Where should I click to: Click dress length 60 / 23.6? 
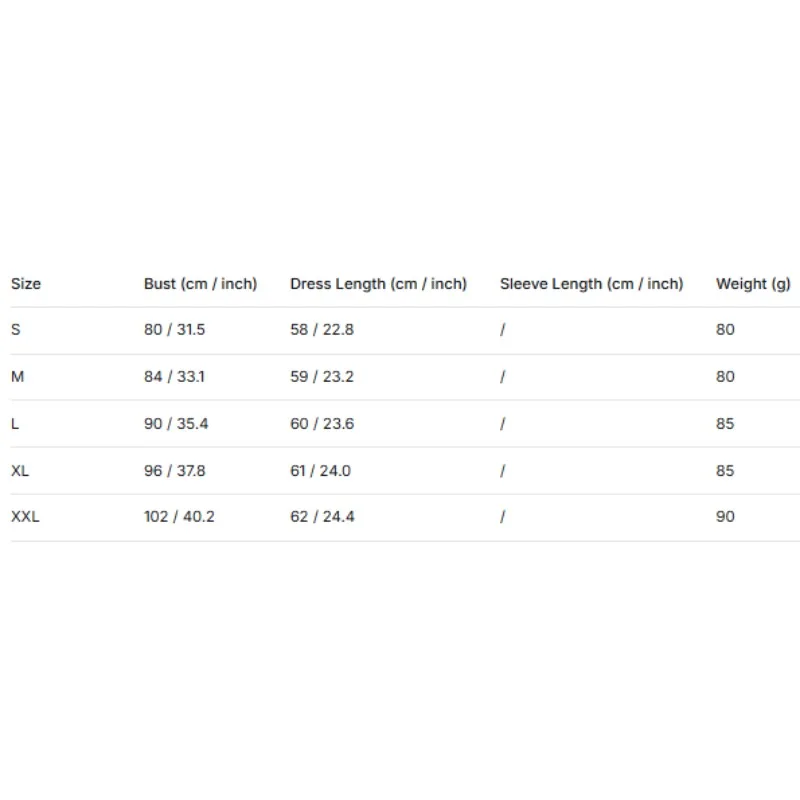(x=322, y=423)
